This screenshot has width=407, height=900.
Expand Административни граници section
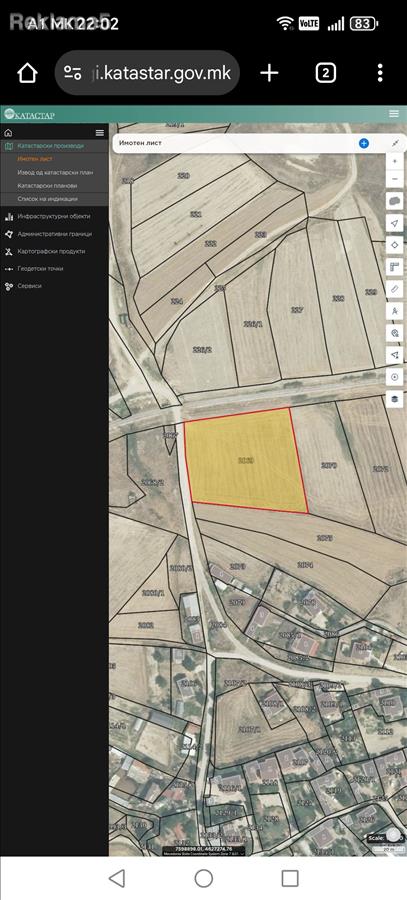[54, 234]
